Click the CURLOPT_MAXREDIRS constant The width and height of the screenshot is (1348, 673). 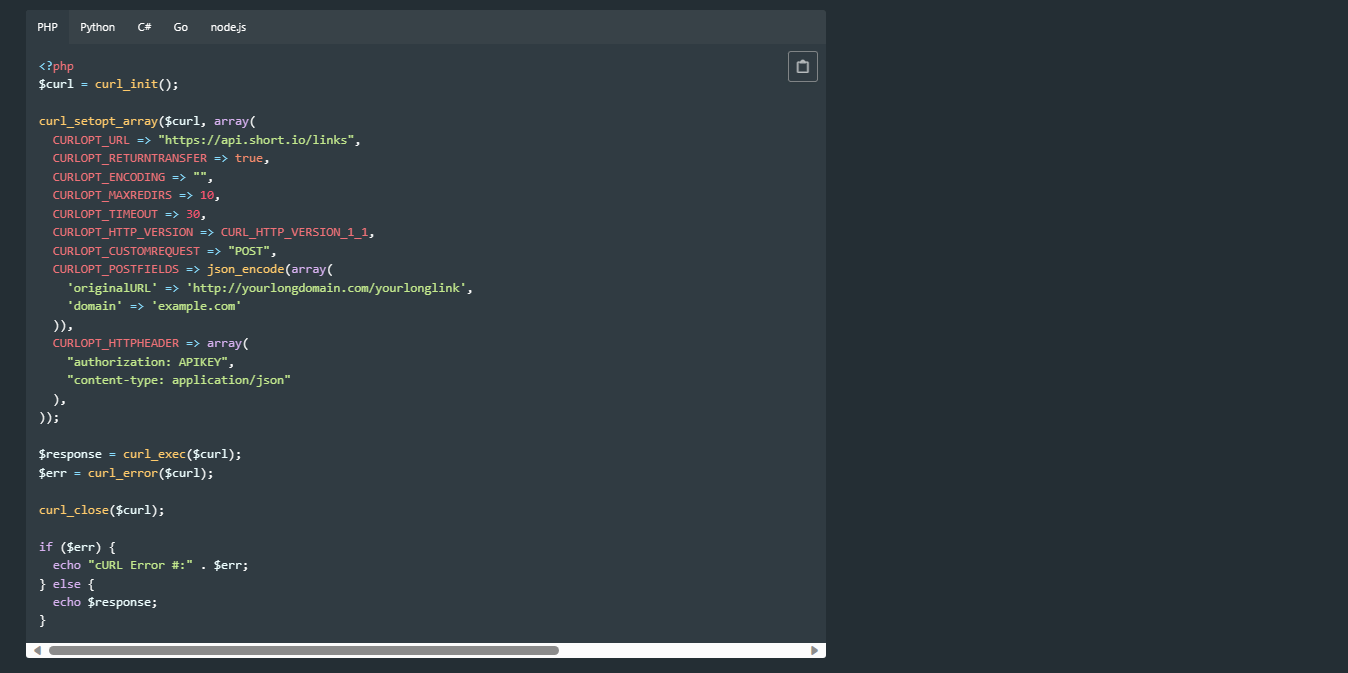pyautogui.click(x=112, y=195)
